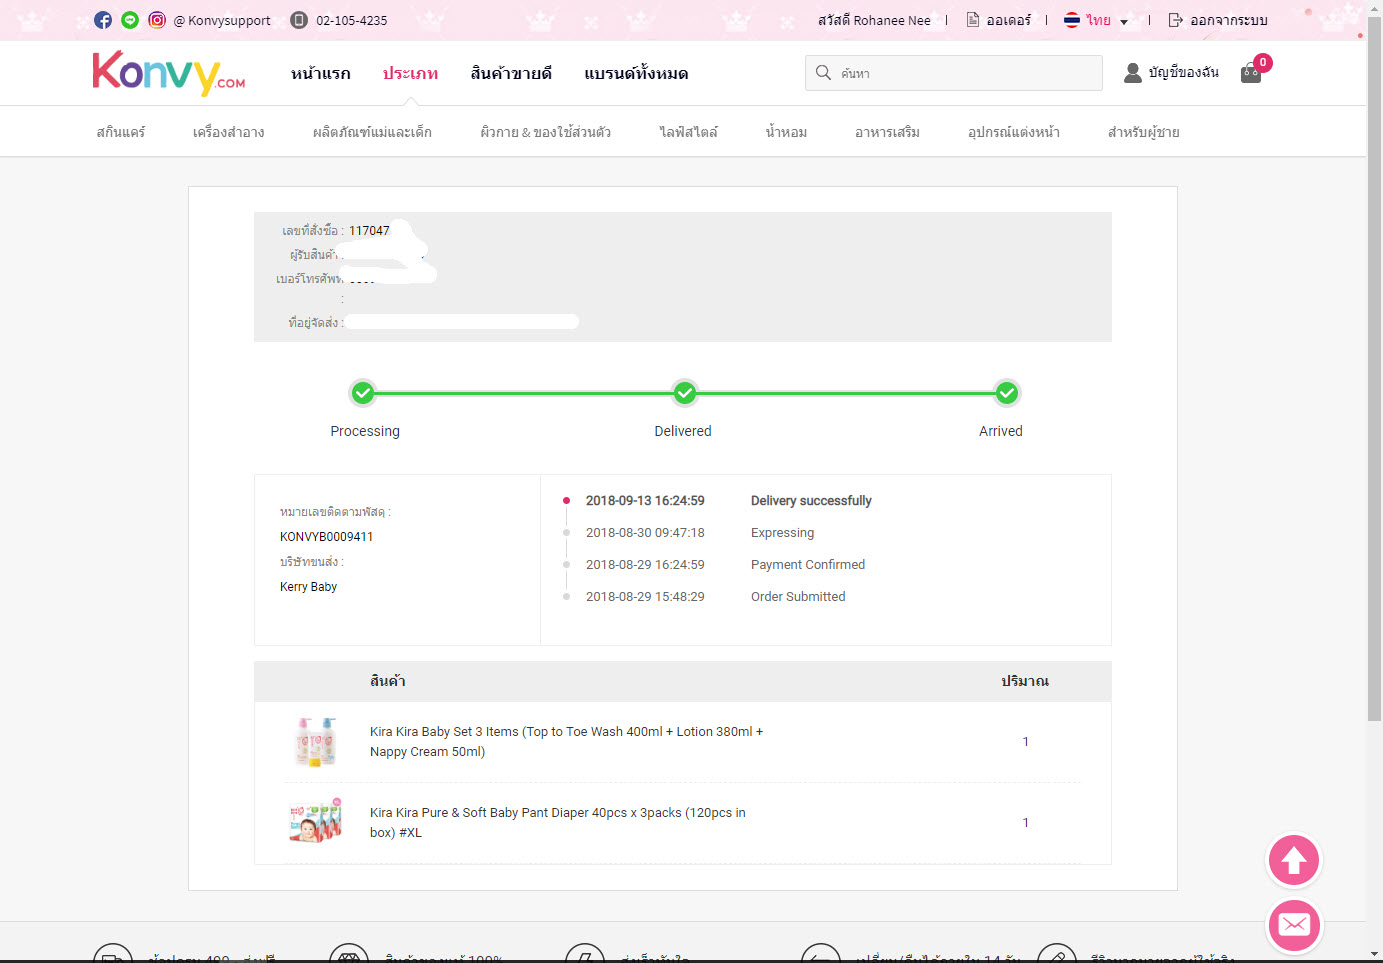
Task: Click the Konvy.com logo
Action: 169,73
